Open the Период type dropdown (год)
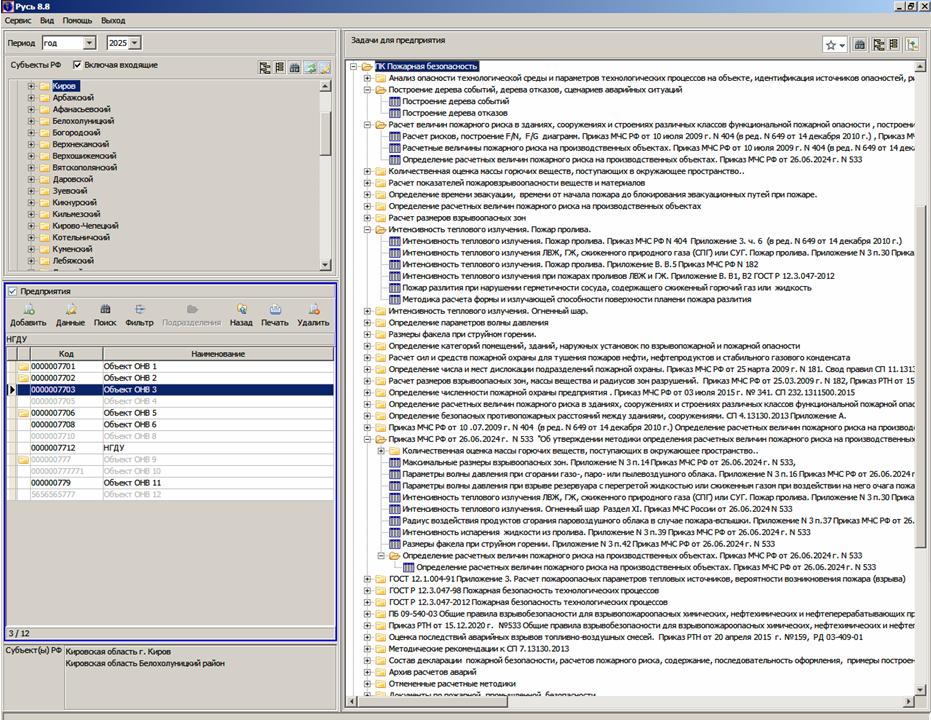This screenshot has width=931, height=720. click(x=89, y=43)
